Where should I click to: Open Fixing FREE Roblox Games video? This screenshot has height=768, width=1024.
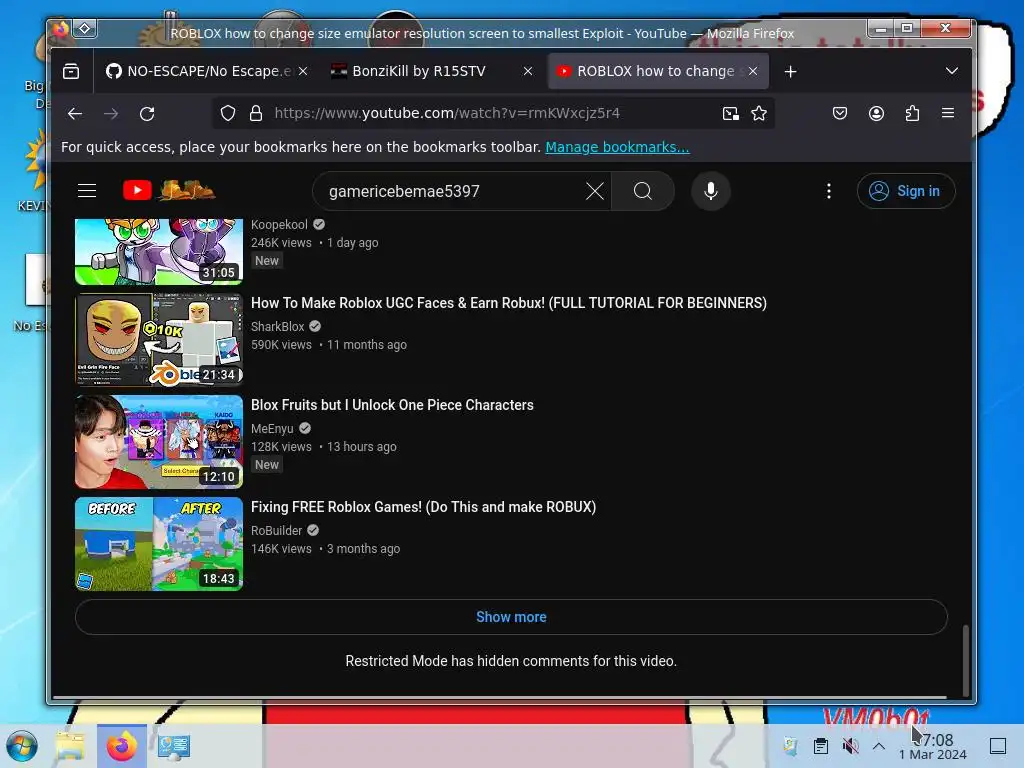(x=423, y=507)
